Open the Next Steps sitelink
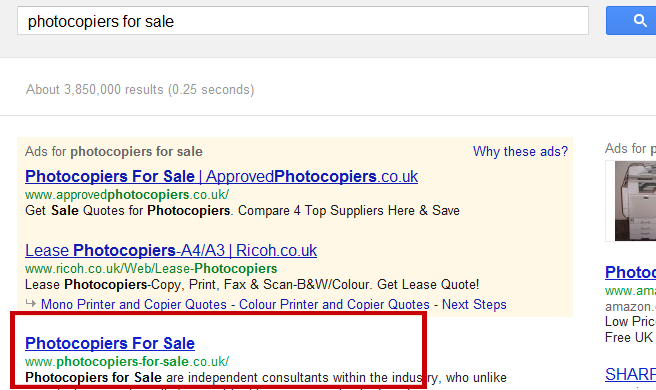The width and height of the screenshot is (656, 390). coord(474,304)
